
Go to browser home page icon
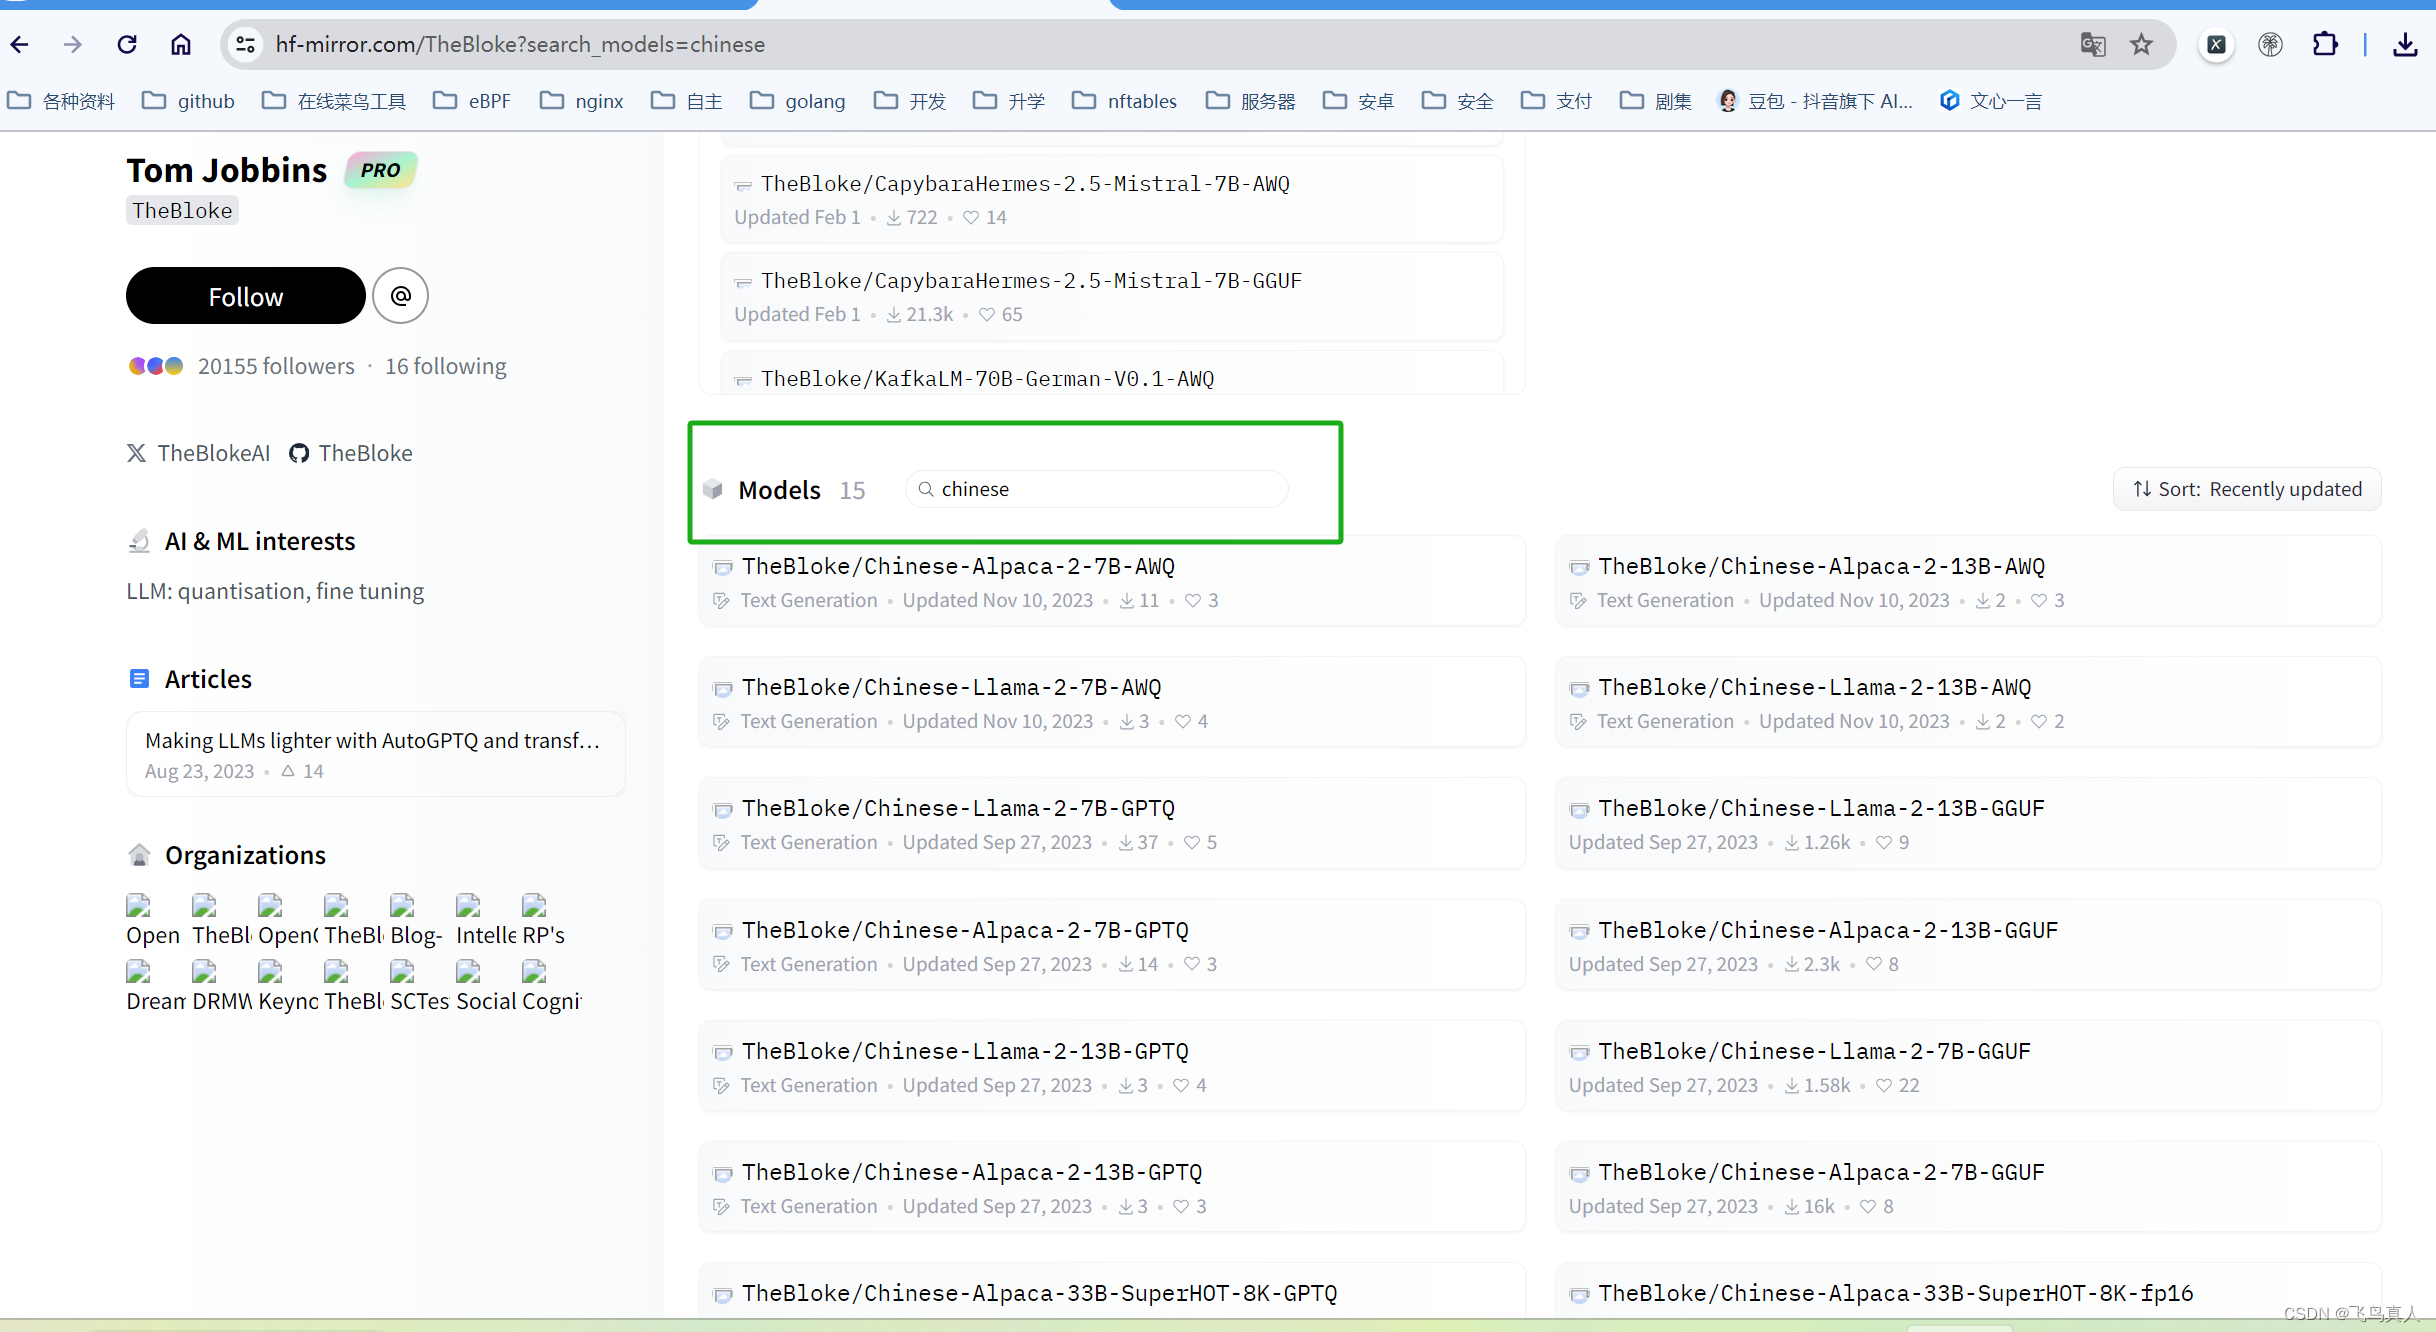tap(180, 44)
